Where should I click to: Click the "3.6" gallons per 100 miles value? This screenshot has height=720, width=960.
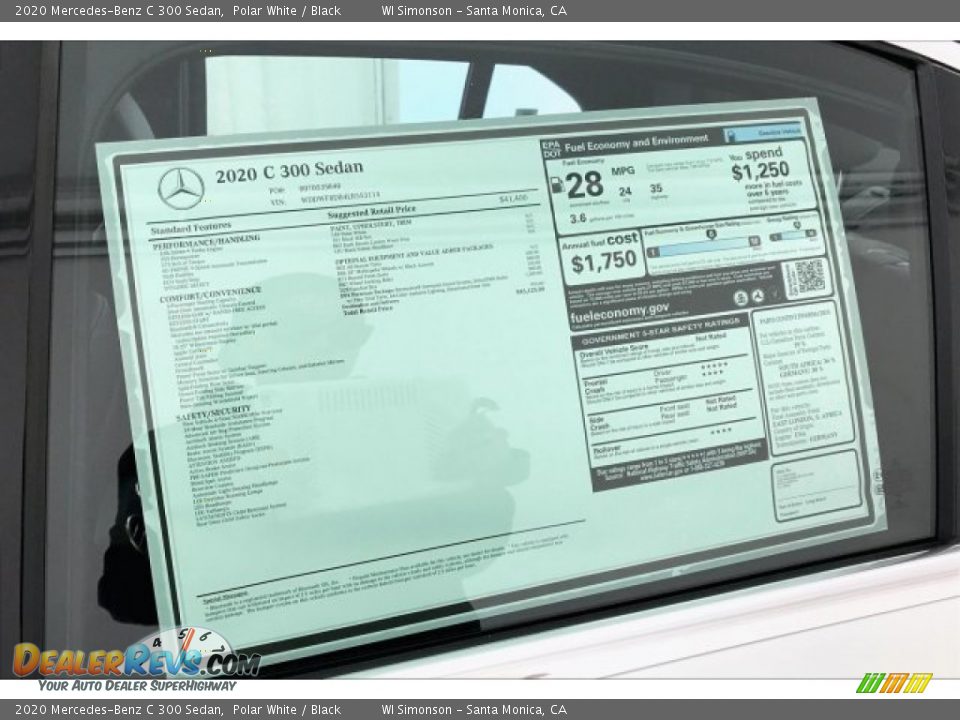[x=577, y=219]
